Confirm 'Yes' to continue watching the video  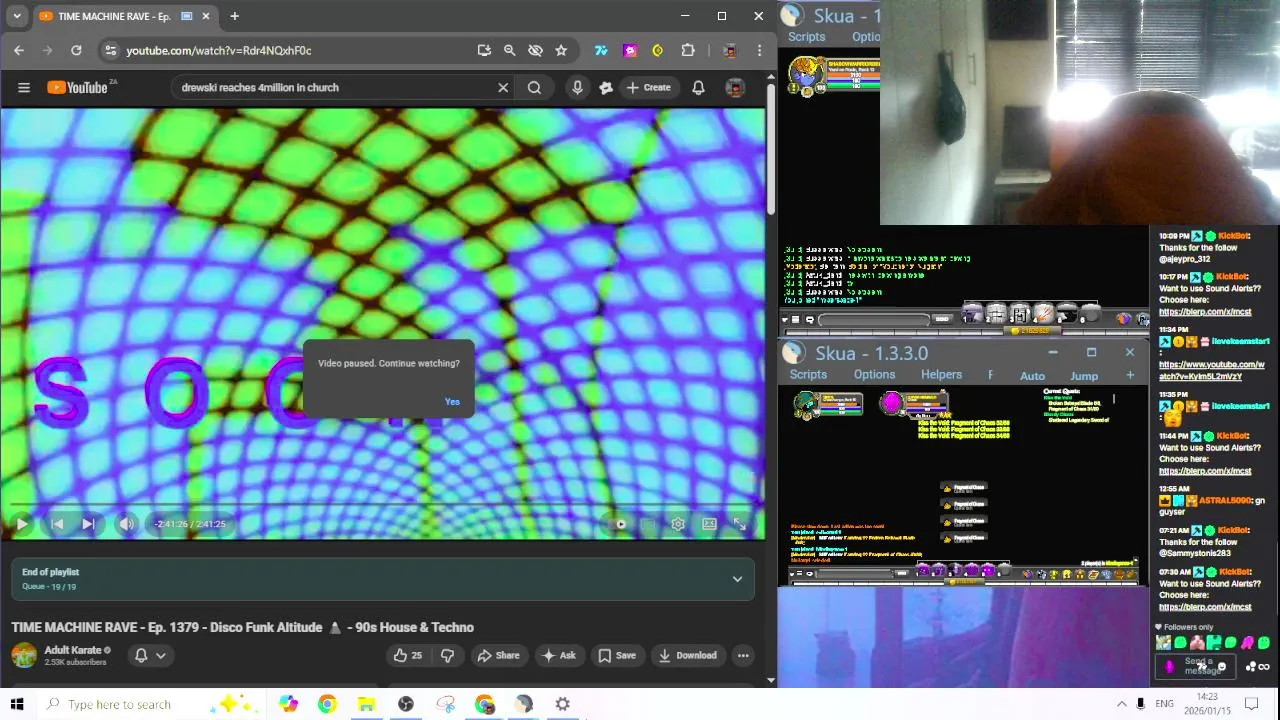[452, 402]
